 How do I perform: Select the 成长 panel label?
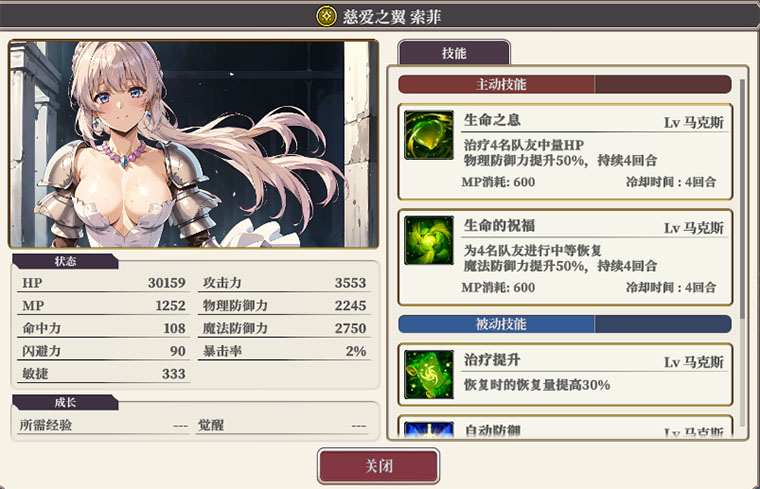click(65, 402)
